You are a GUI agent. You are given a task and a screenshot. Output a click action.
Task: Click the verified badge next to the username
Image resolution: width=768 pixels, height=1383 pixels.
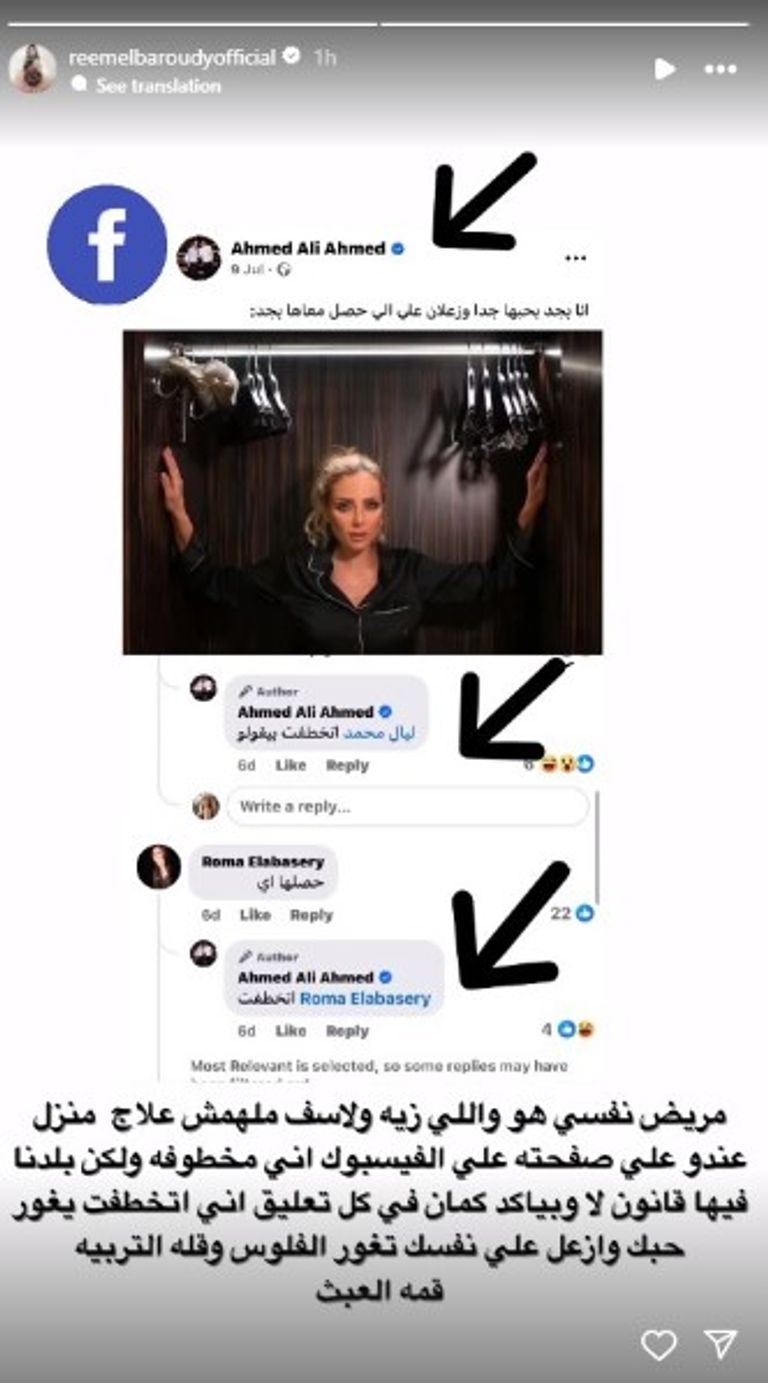pyautogui.click(x=291, y=58)
